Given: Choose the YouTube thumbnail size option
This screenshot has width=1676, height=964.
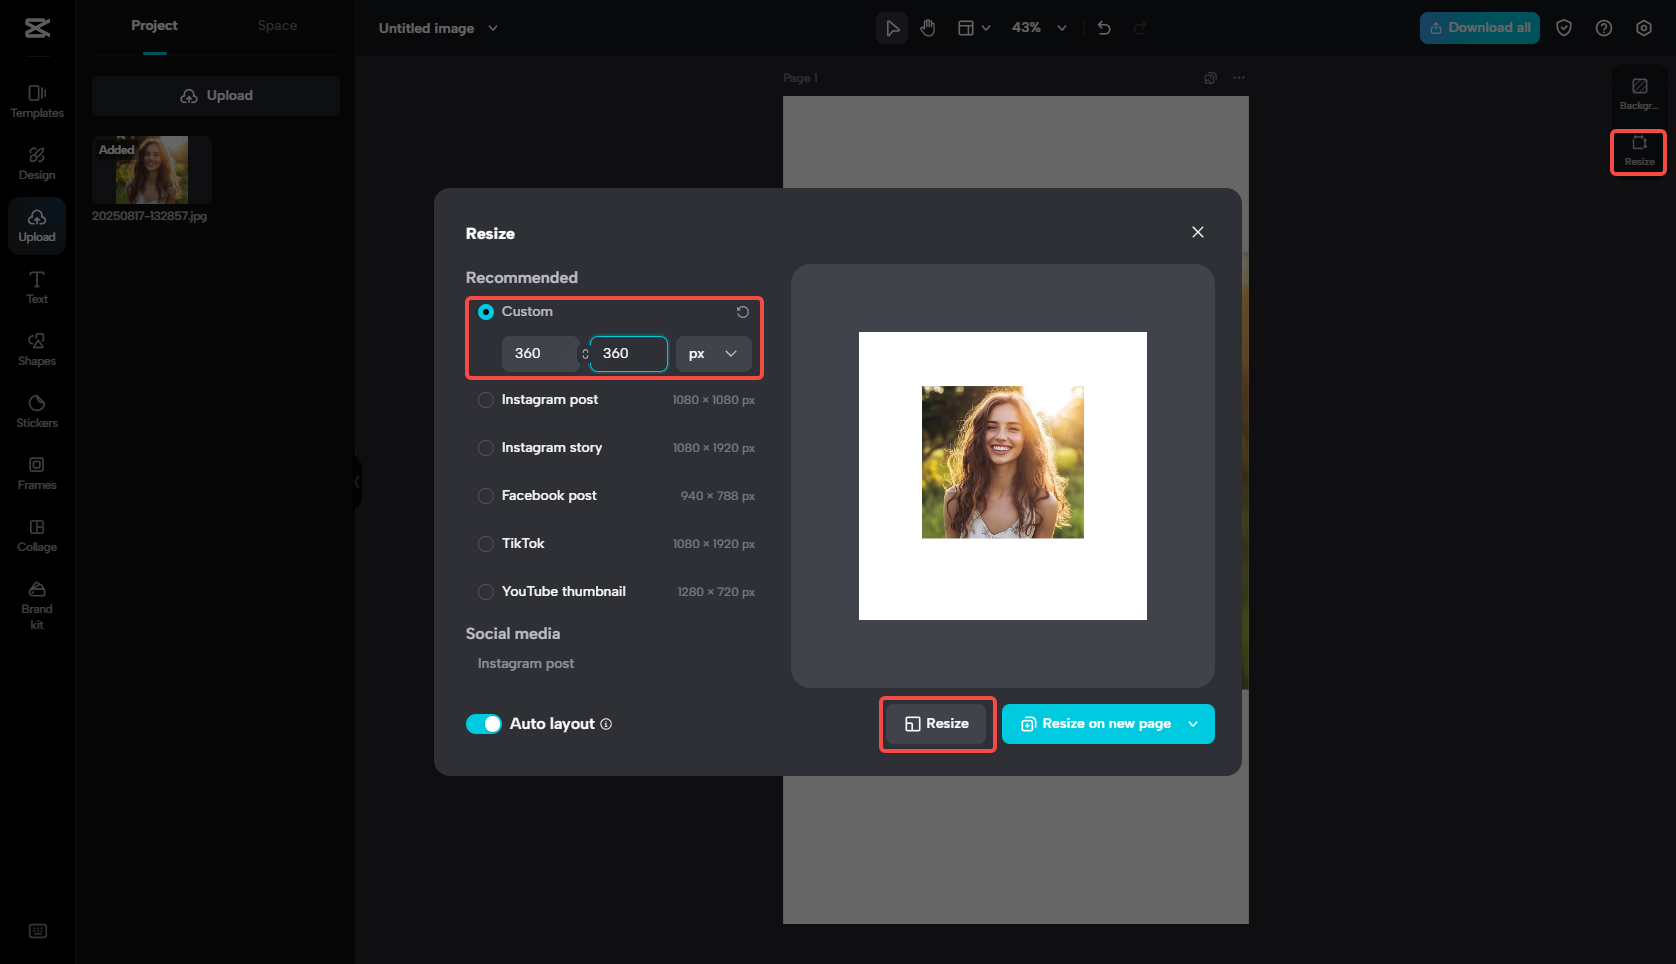Looking at the screenshot, I should (486, 592).
